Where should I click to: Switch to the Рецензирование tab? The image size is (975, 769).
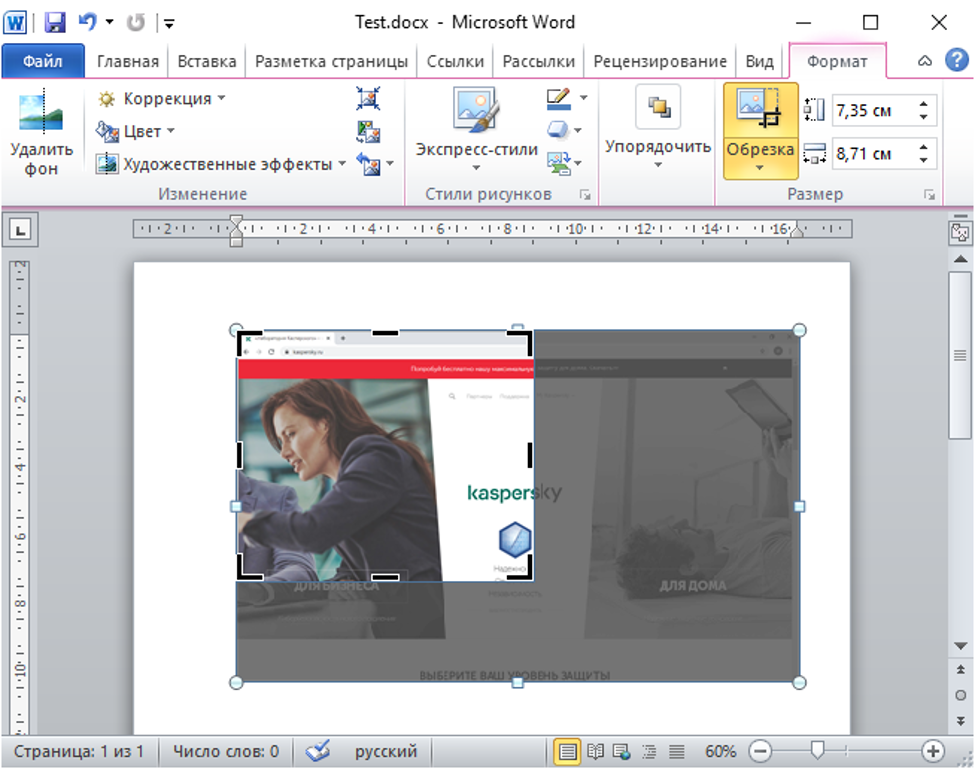pyautogui.click(x=659, y=61)
